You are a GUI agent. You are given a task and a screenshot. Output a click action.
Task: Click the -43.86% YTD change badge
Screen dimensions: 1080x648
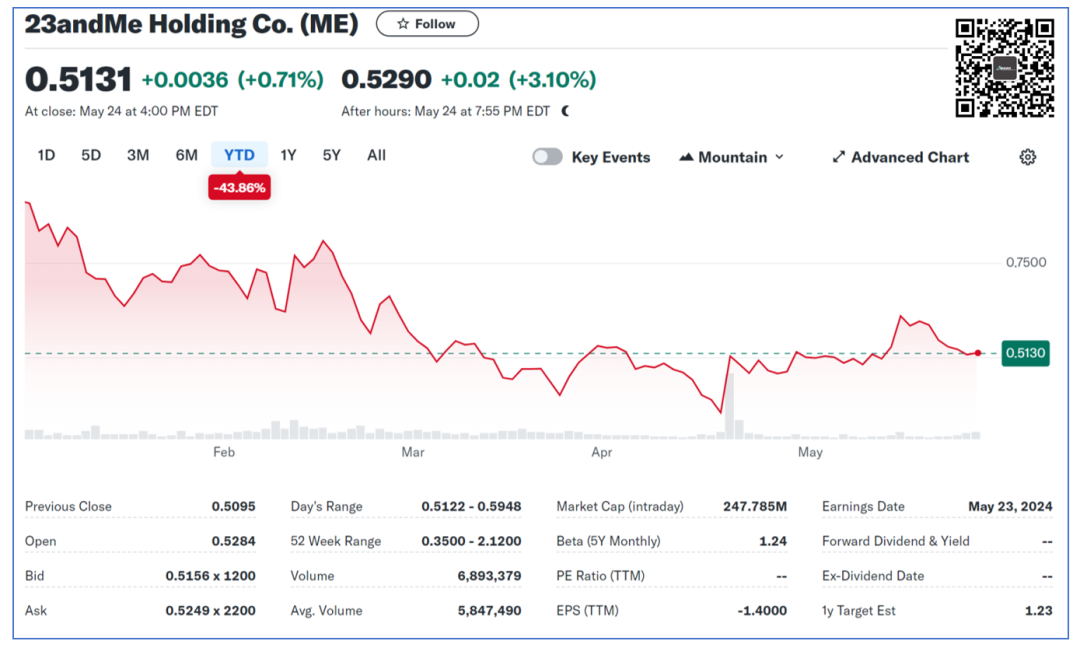point(240,187)
